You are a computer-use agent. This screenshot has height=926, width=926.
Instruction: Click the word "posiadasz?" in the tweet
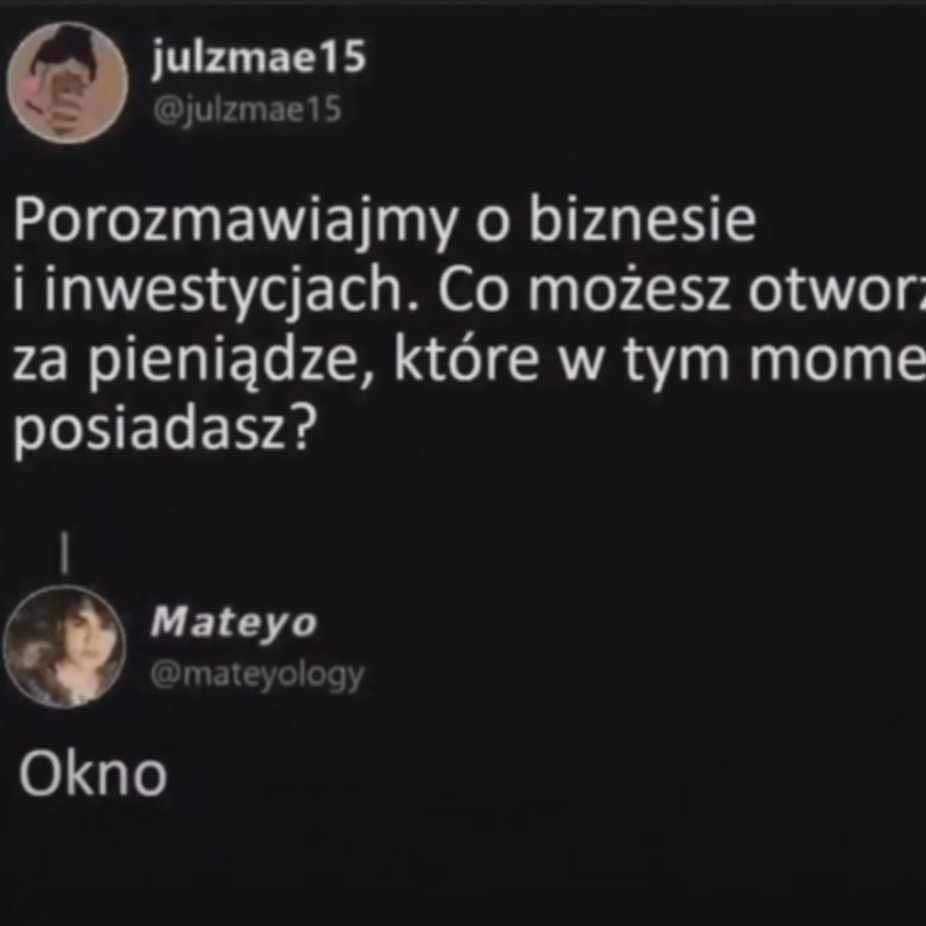point(161,430)
